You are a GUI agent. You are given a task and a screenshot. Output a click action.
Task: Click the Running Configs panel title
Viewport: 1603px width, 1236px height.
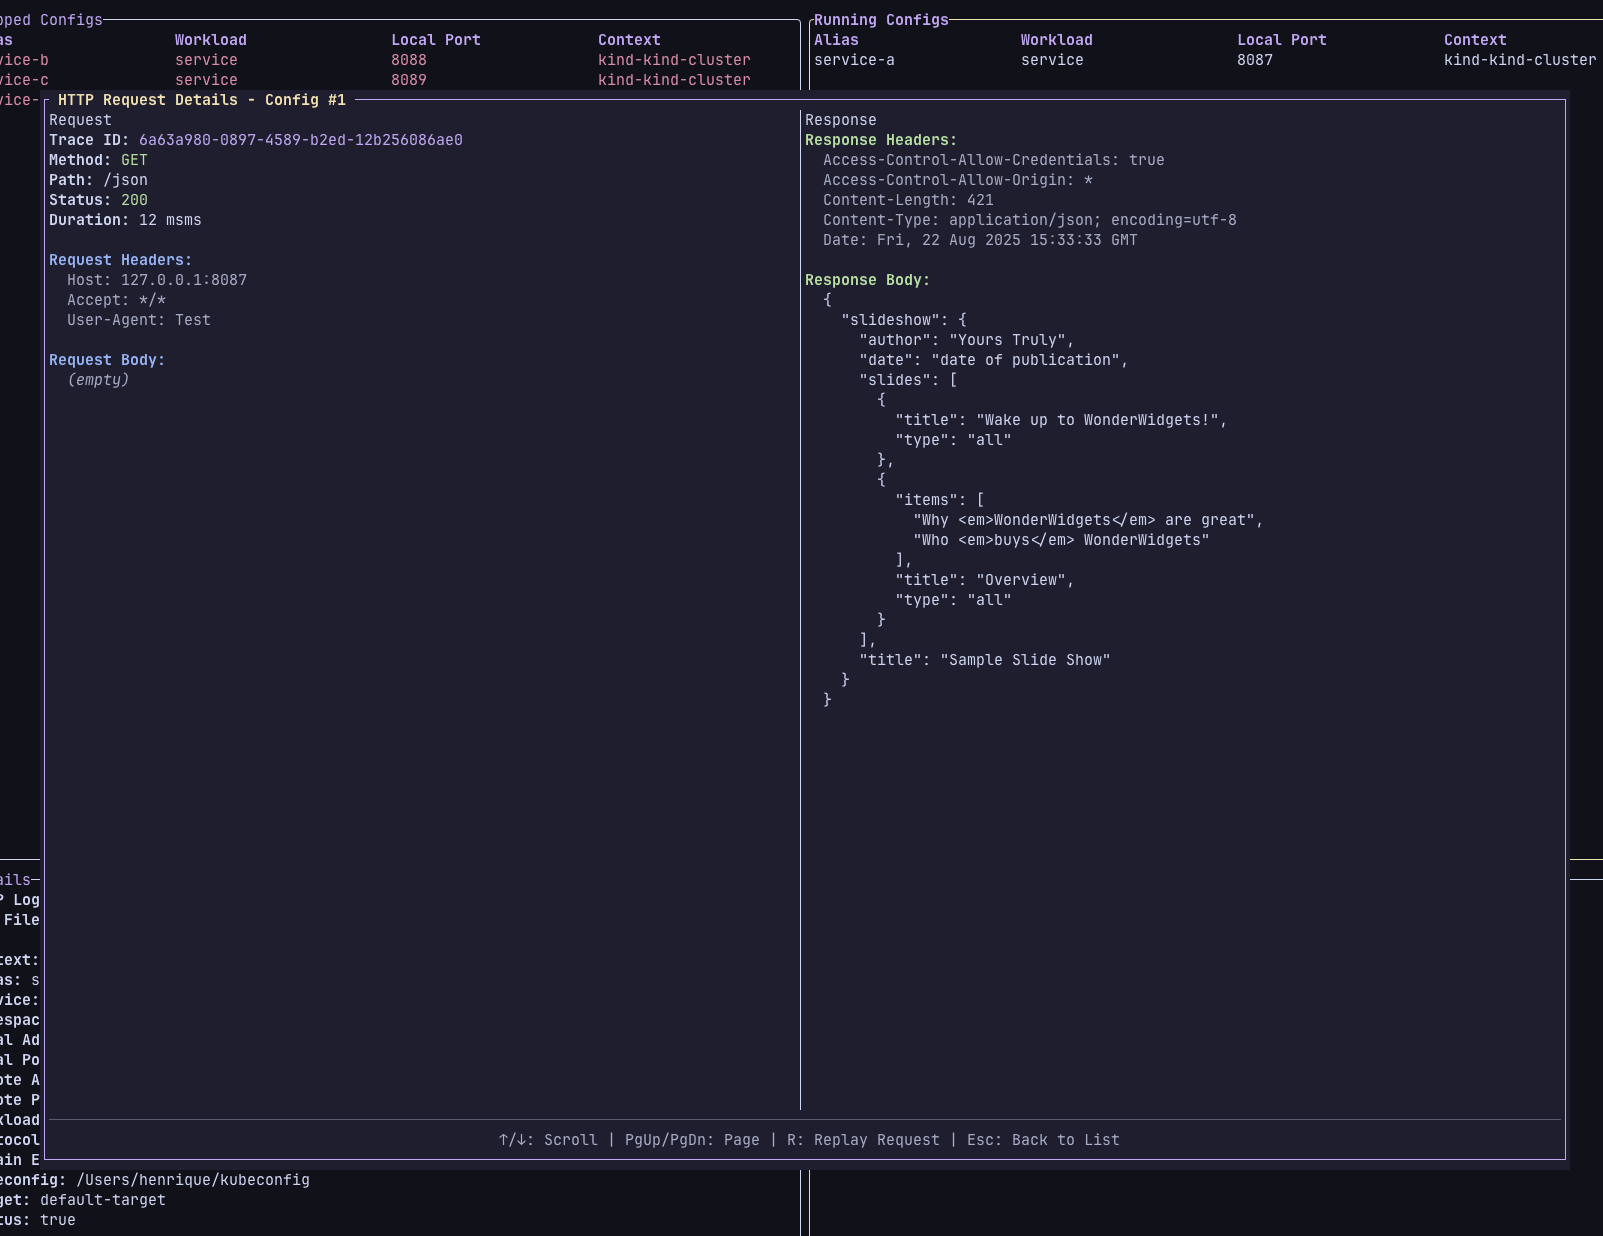tap(881, 20)
